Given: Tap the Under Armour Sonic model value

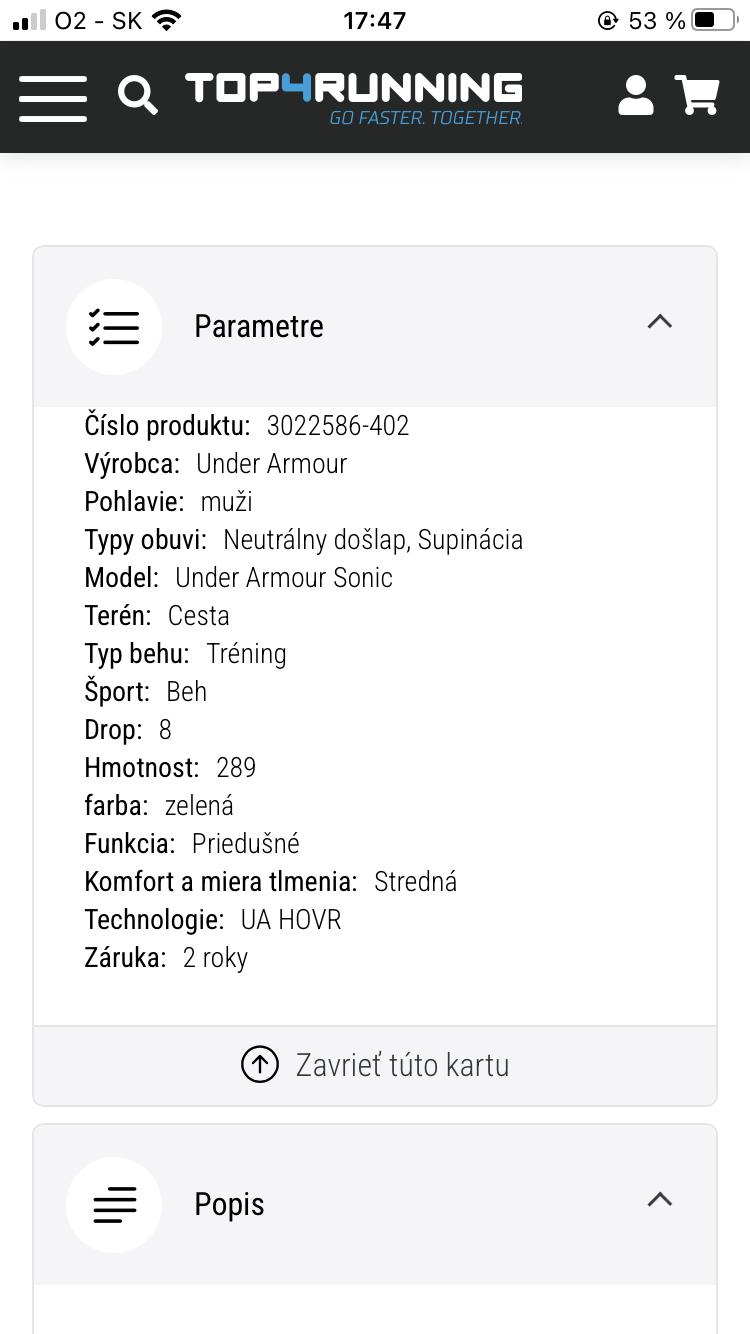Looking at the screenshot, I should click(284, 578).
